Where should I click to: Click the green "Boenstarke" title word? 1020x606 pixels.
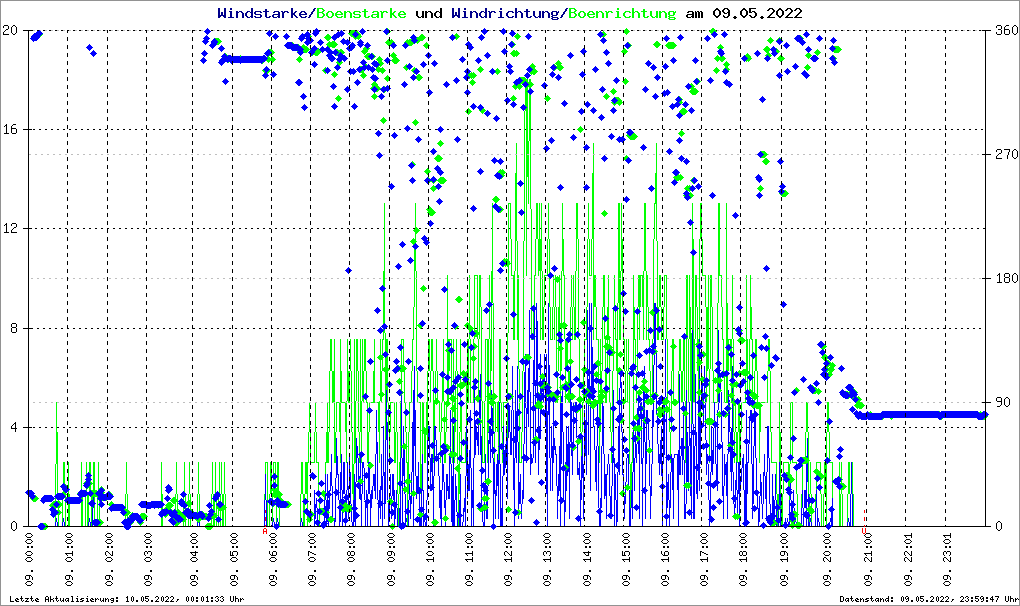pyautogui.click(x=360, y=13)
